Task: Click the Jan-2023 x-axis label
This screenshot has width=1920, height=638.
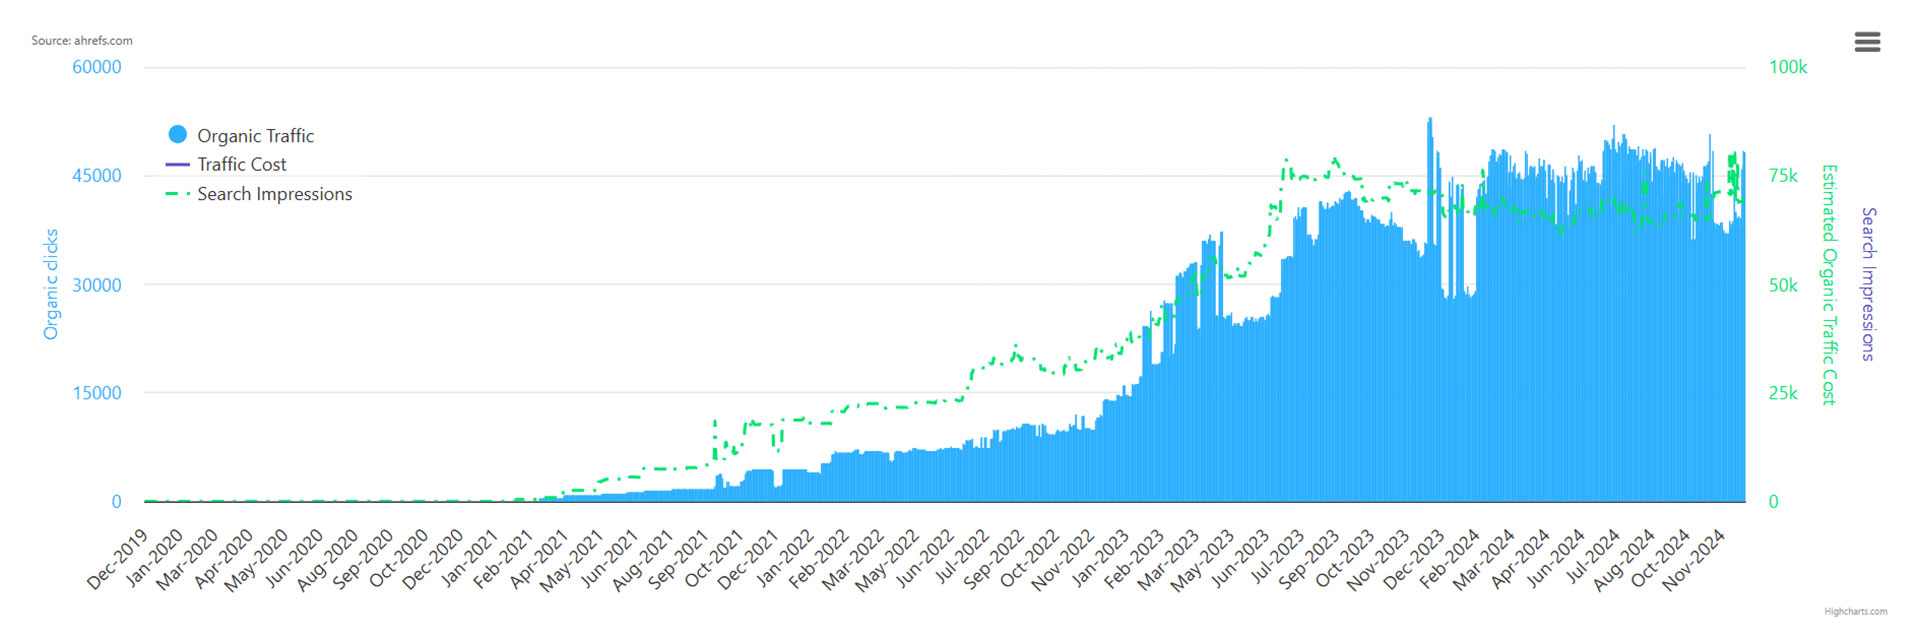Action: [1101, 558]
